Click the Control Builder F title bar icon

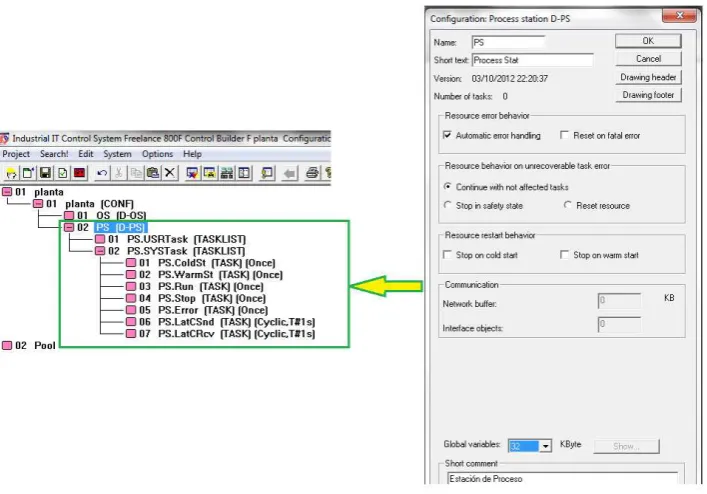[x=5, y=138]
